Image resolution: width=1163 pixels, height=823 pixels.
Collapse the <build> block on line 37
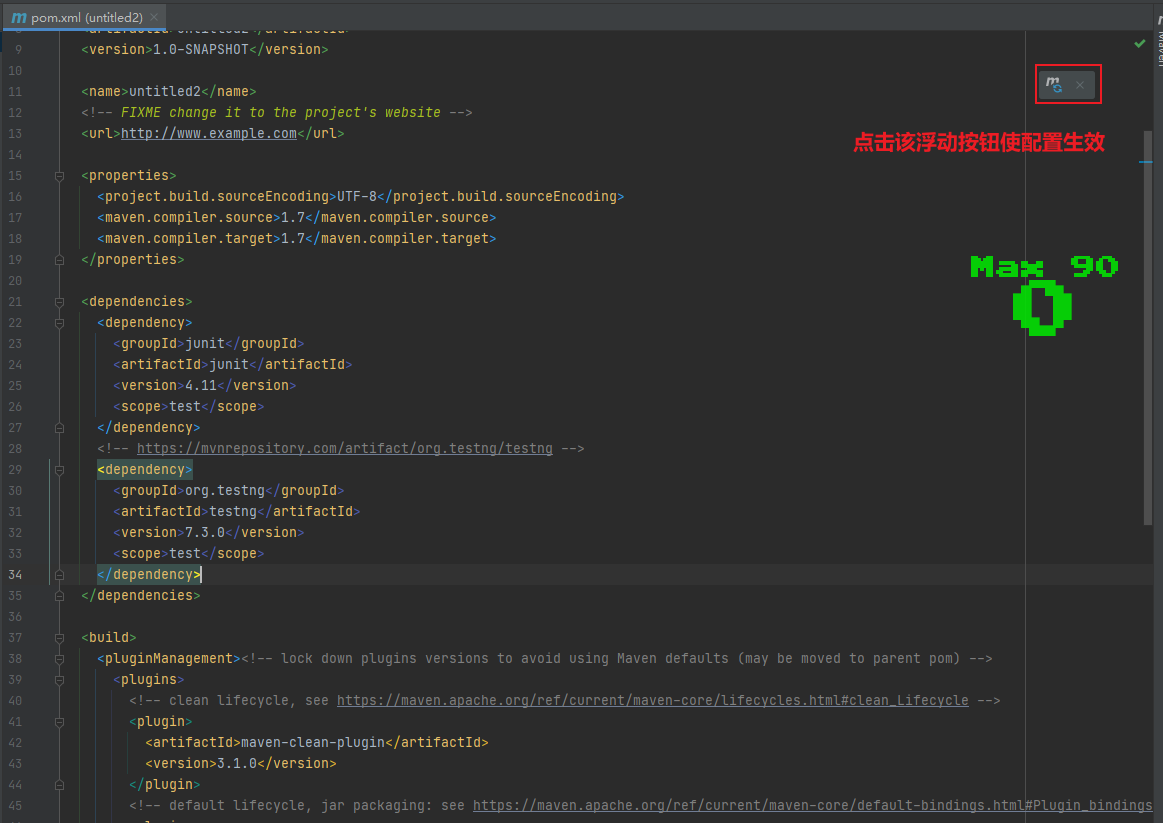coord(59,638)
